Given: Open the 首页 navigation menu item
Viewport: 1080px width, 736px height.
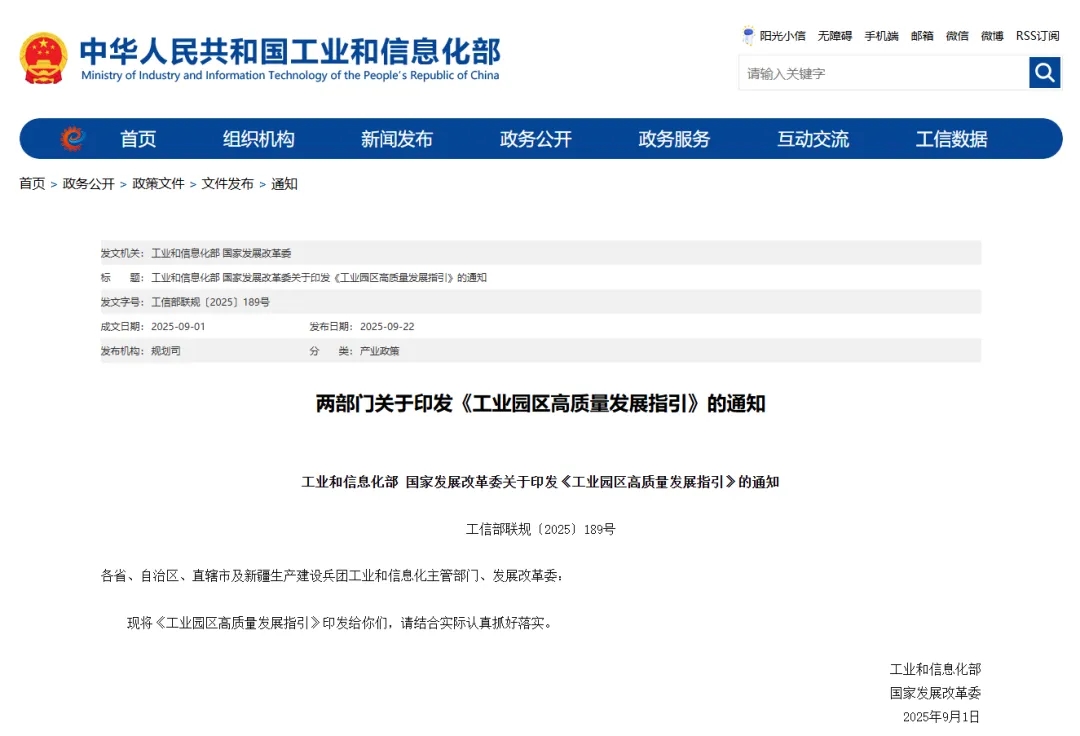Looking at the screenshot, I should pyautogui.click(x=138, y=139).
